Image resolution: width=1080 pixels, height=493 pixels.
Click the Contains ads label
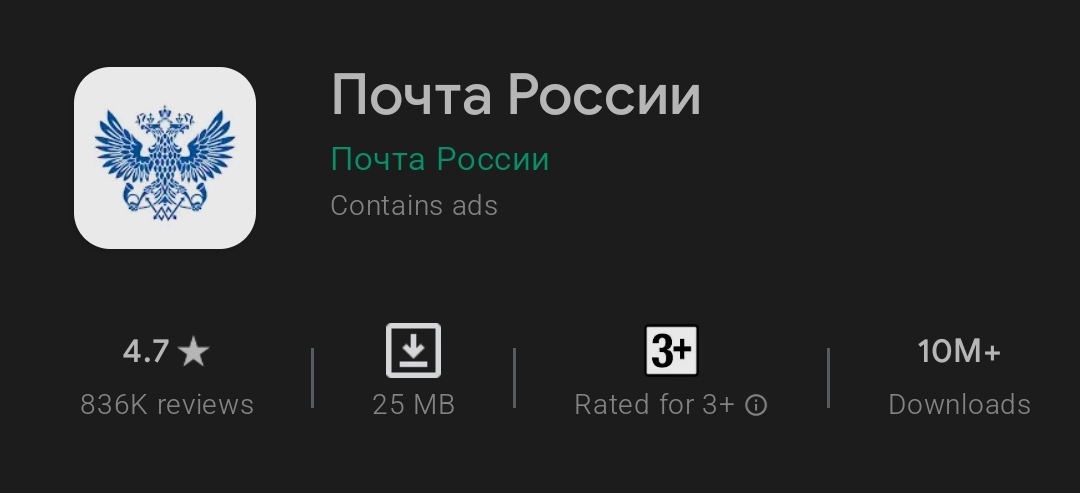coord(414,205)
